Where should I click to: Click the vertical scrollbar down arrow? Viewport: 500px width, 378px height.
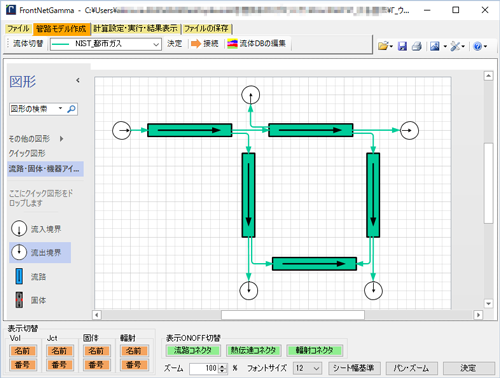(488, 304)
